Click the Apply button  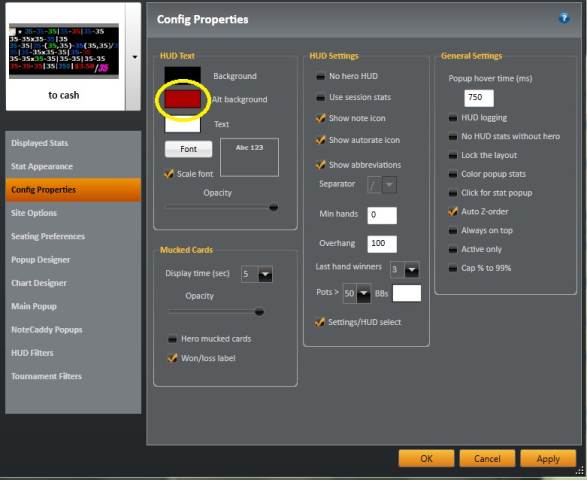tap(548, 459)
